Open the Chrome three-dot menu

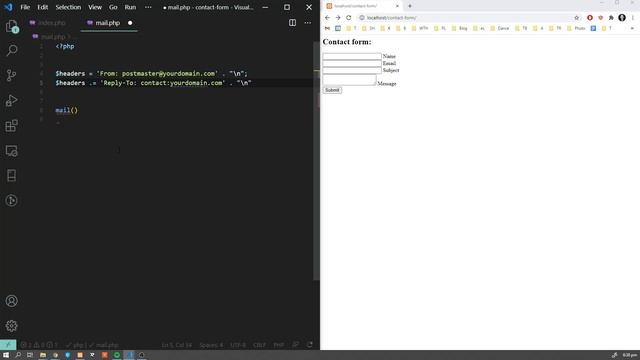[x=633, y=18]
